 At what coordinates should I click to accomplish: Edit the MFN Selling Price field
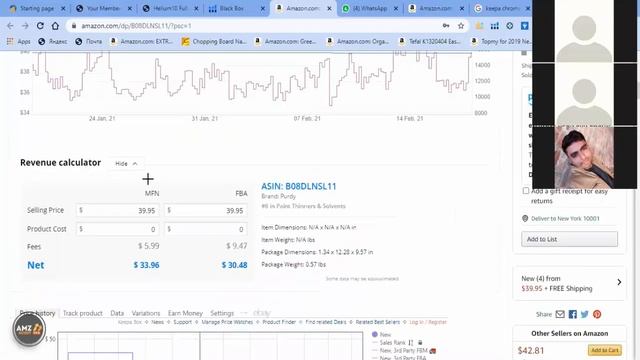[118, 210]
